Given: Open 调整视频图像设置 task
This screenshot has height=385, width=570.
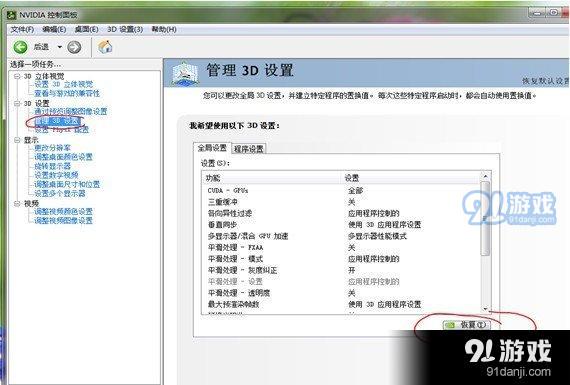Looking at the screenshot, I should click(x=63, y=221).
